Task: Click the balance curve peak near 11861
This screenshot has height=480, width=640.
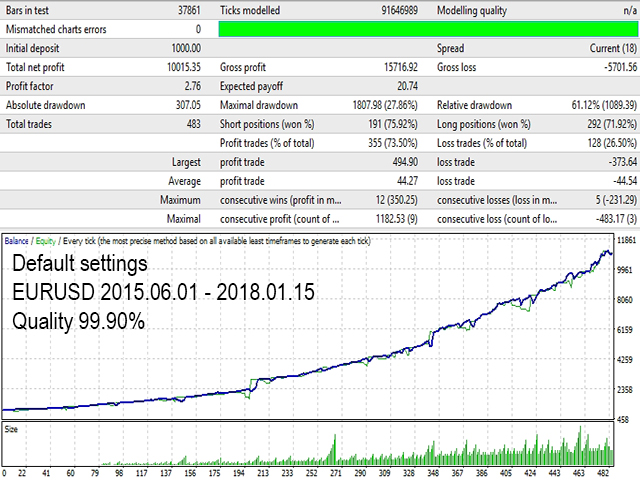Action: 607,251
